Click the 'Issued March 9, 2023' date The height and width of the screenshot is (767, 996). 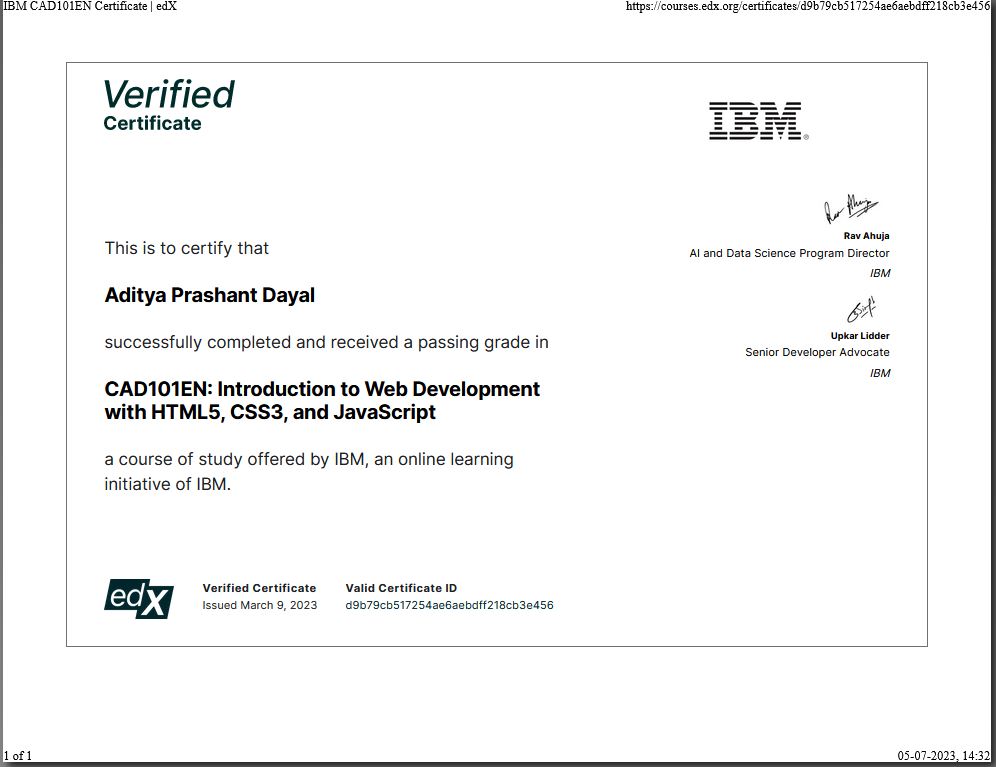[x=260, y=605]
